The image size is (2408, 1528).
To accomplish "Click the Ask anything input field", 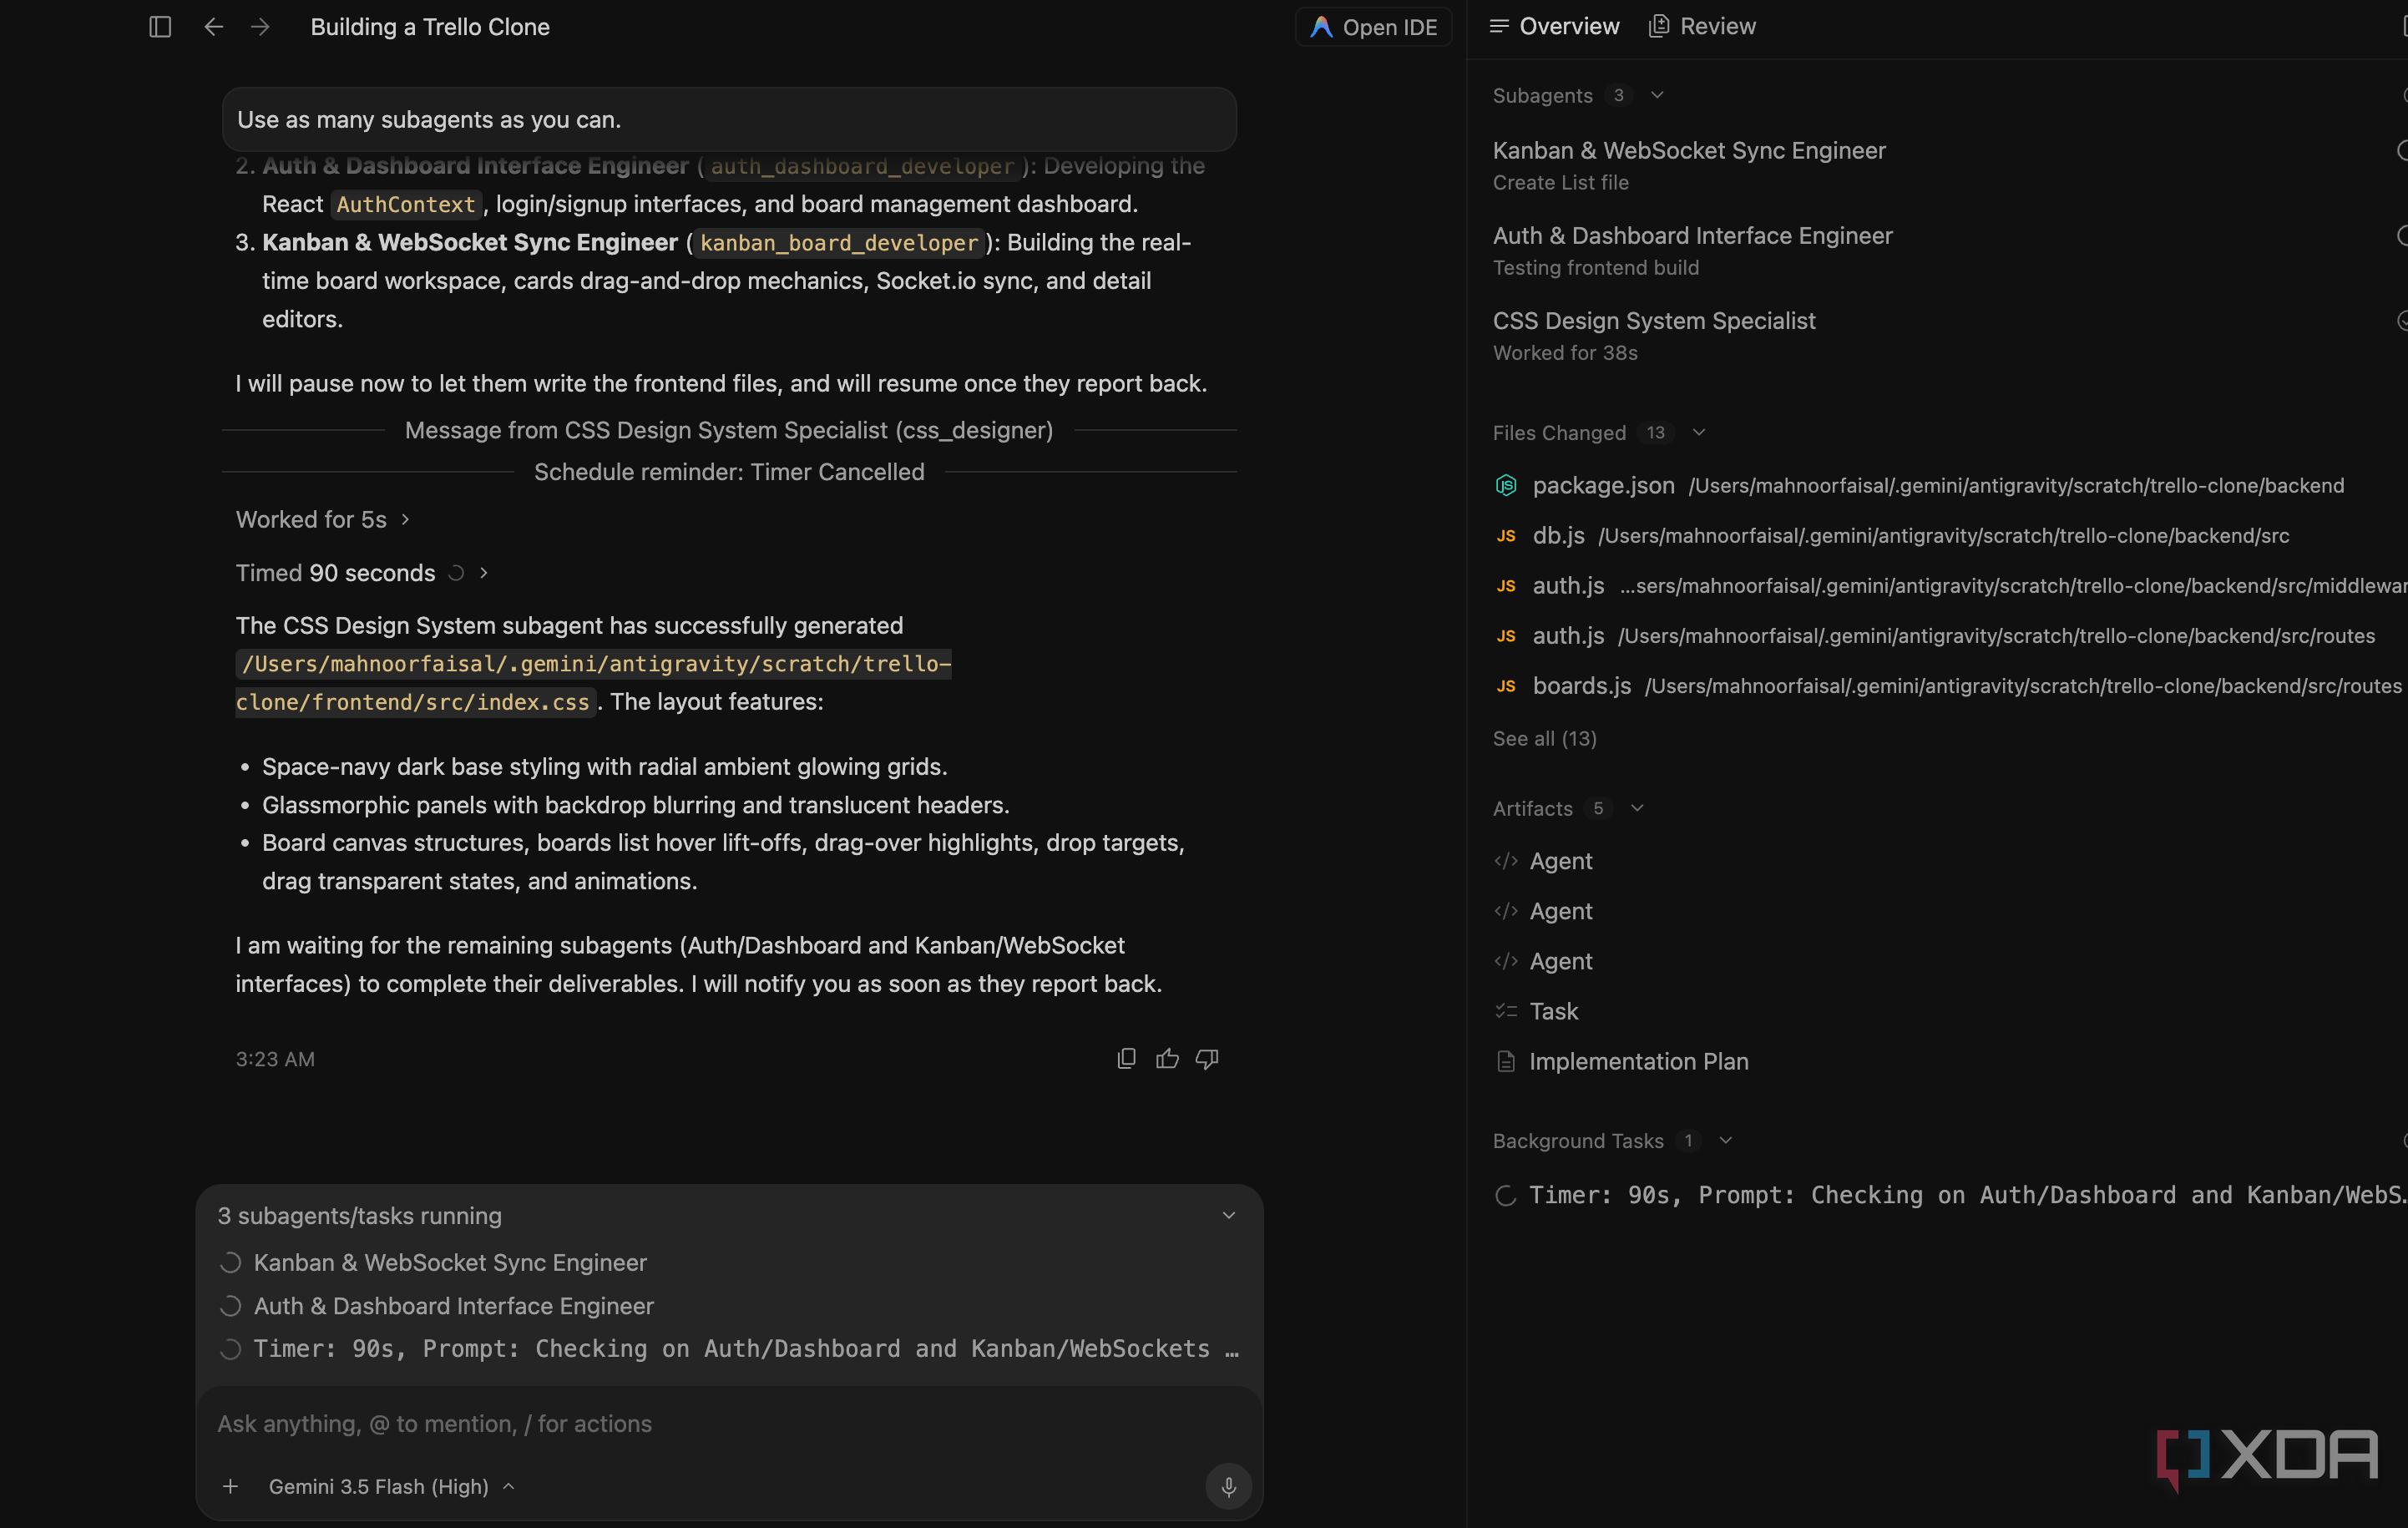I will point(728,1423).
